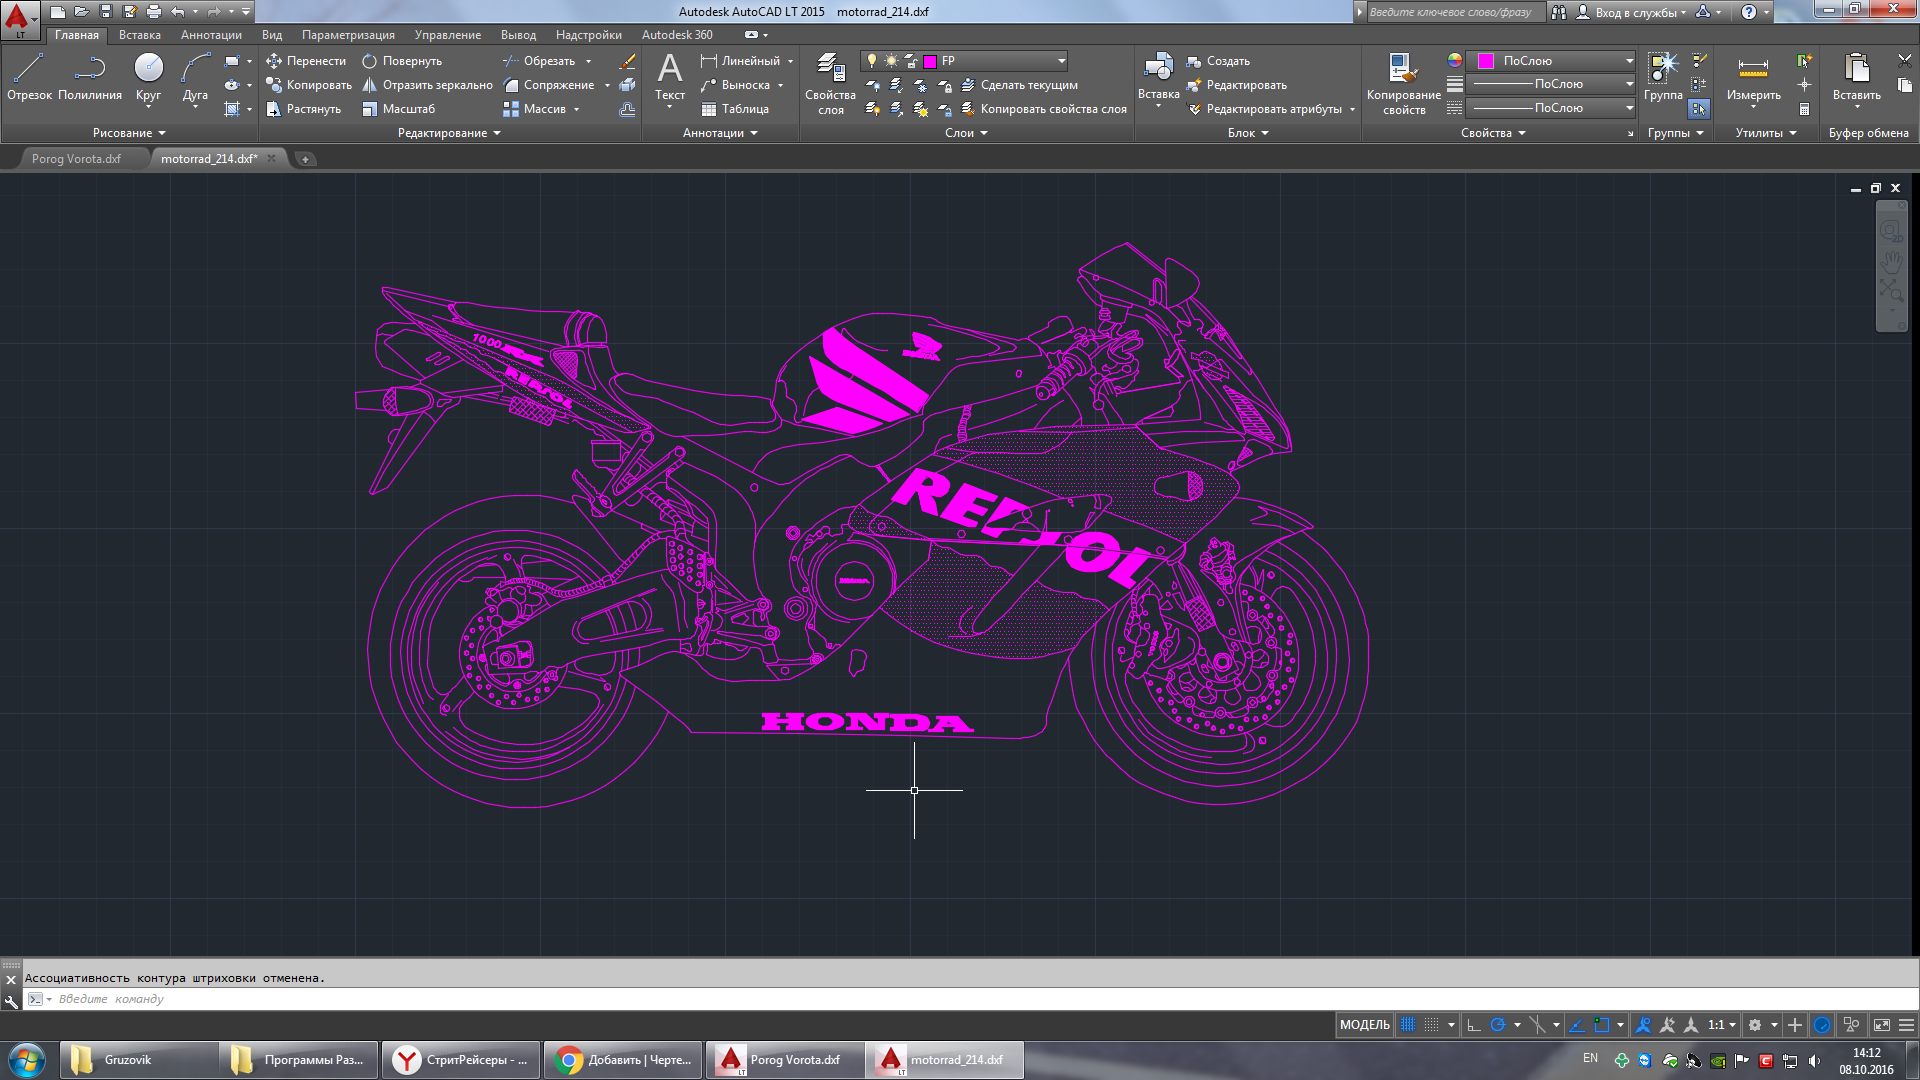Open the Параметризация ribbon tab
Viewport: 1920px width, 1080px height.
click(x=348, y=35)
